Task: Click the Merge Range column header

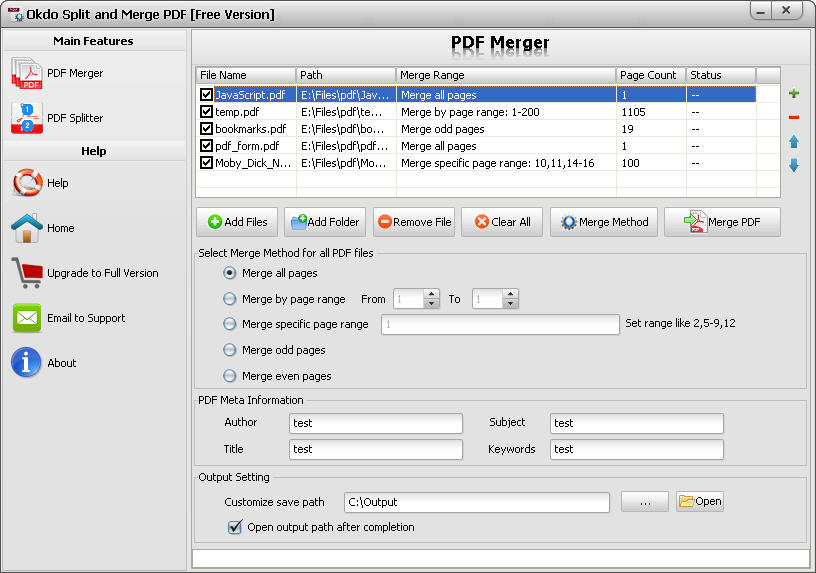Action: (x=506, y=75)
